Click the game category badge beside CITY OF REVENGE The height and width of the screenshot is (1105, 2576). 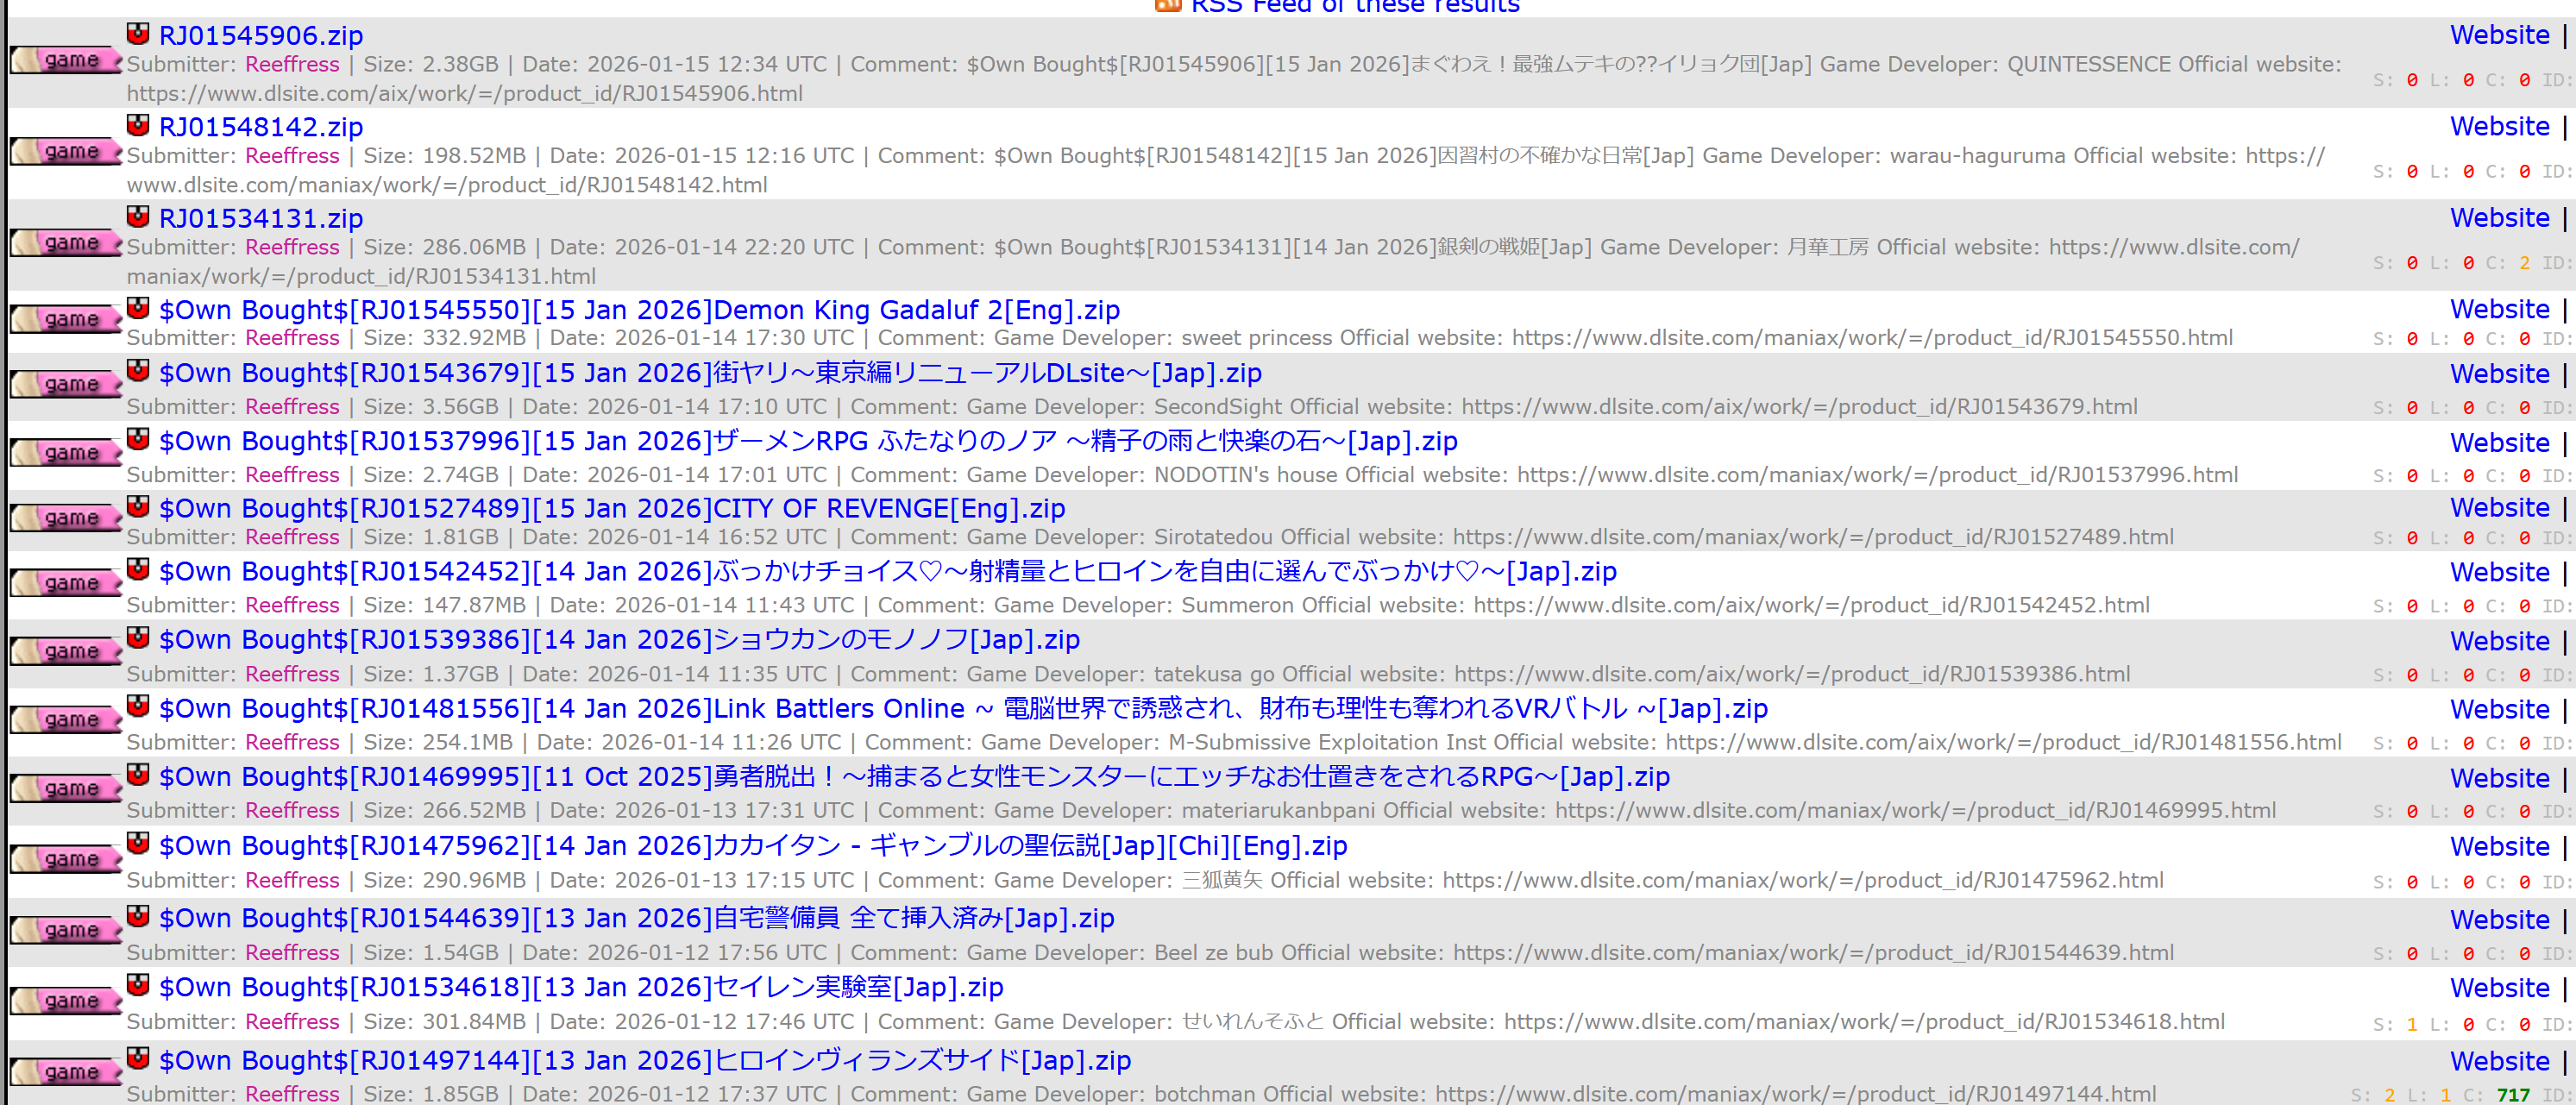click(66, 518)
